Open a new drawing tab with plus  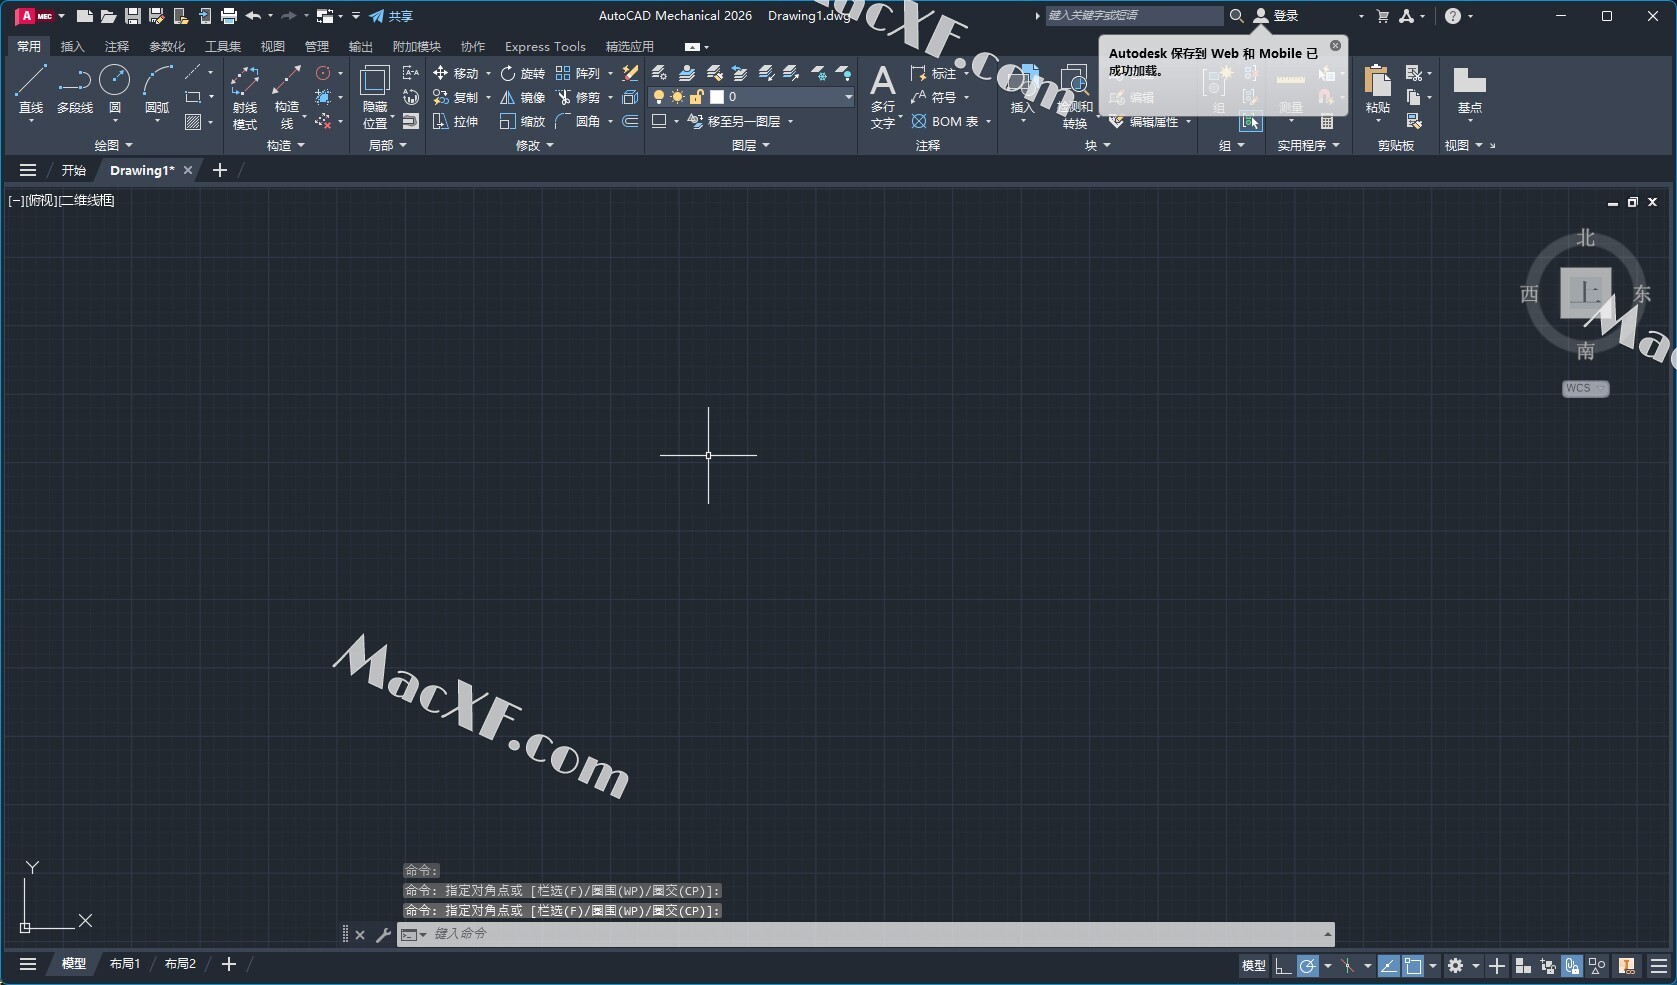[x=220, y=170]
